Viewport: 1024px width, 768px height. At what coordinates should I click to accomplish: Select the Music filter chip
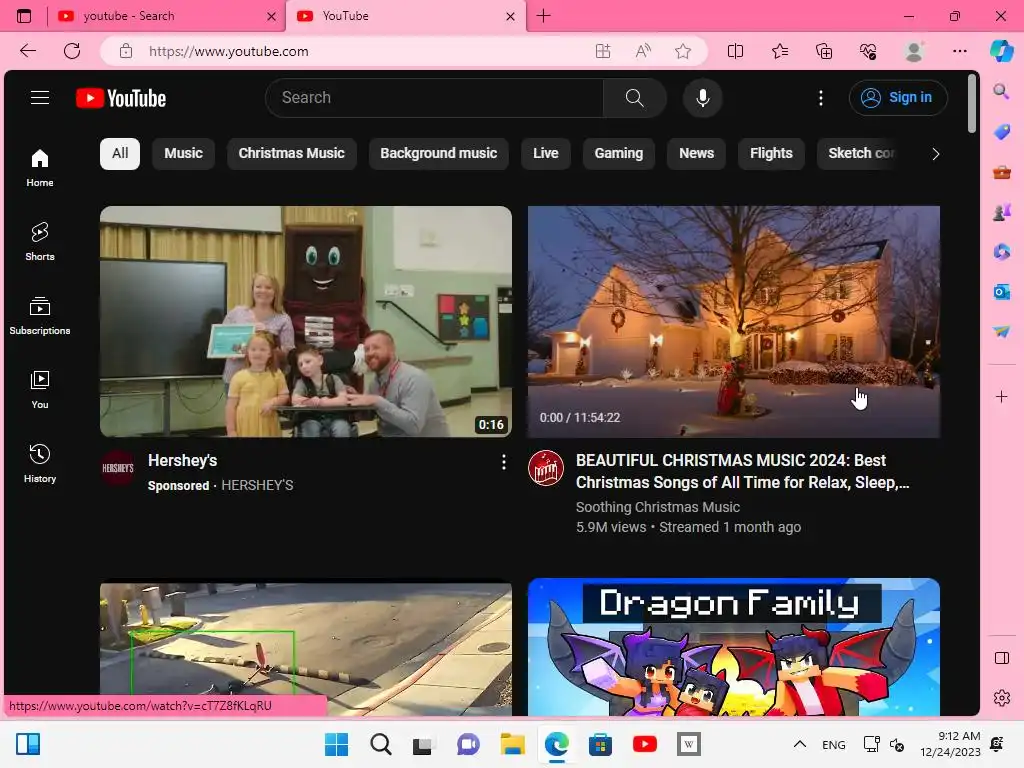[x=184, y=153]
